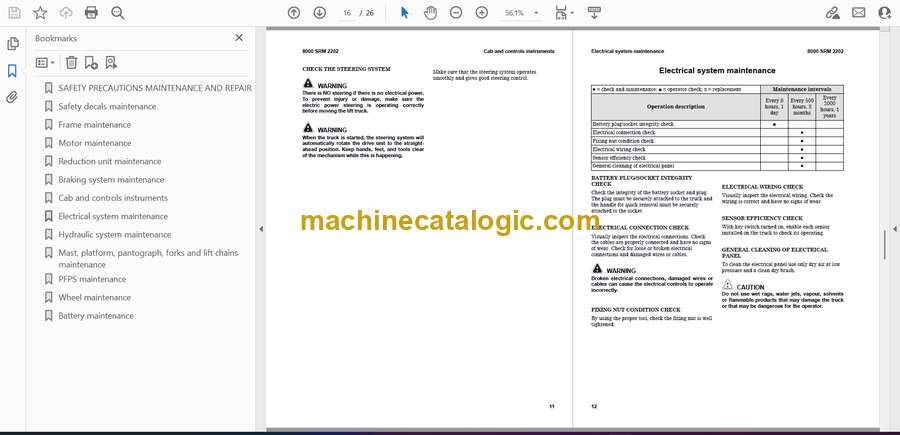This screenshot has height=435, width=900.
Task: Find current bookmark icon
Action: (x=111, y=63)
